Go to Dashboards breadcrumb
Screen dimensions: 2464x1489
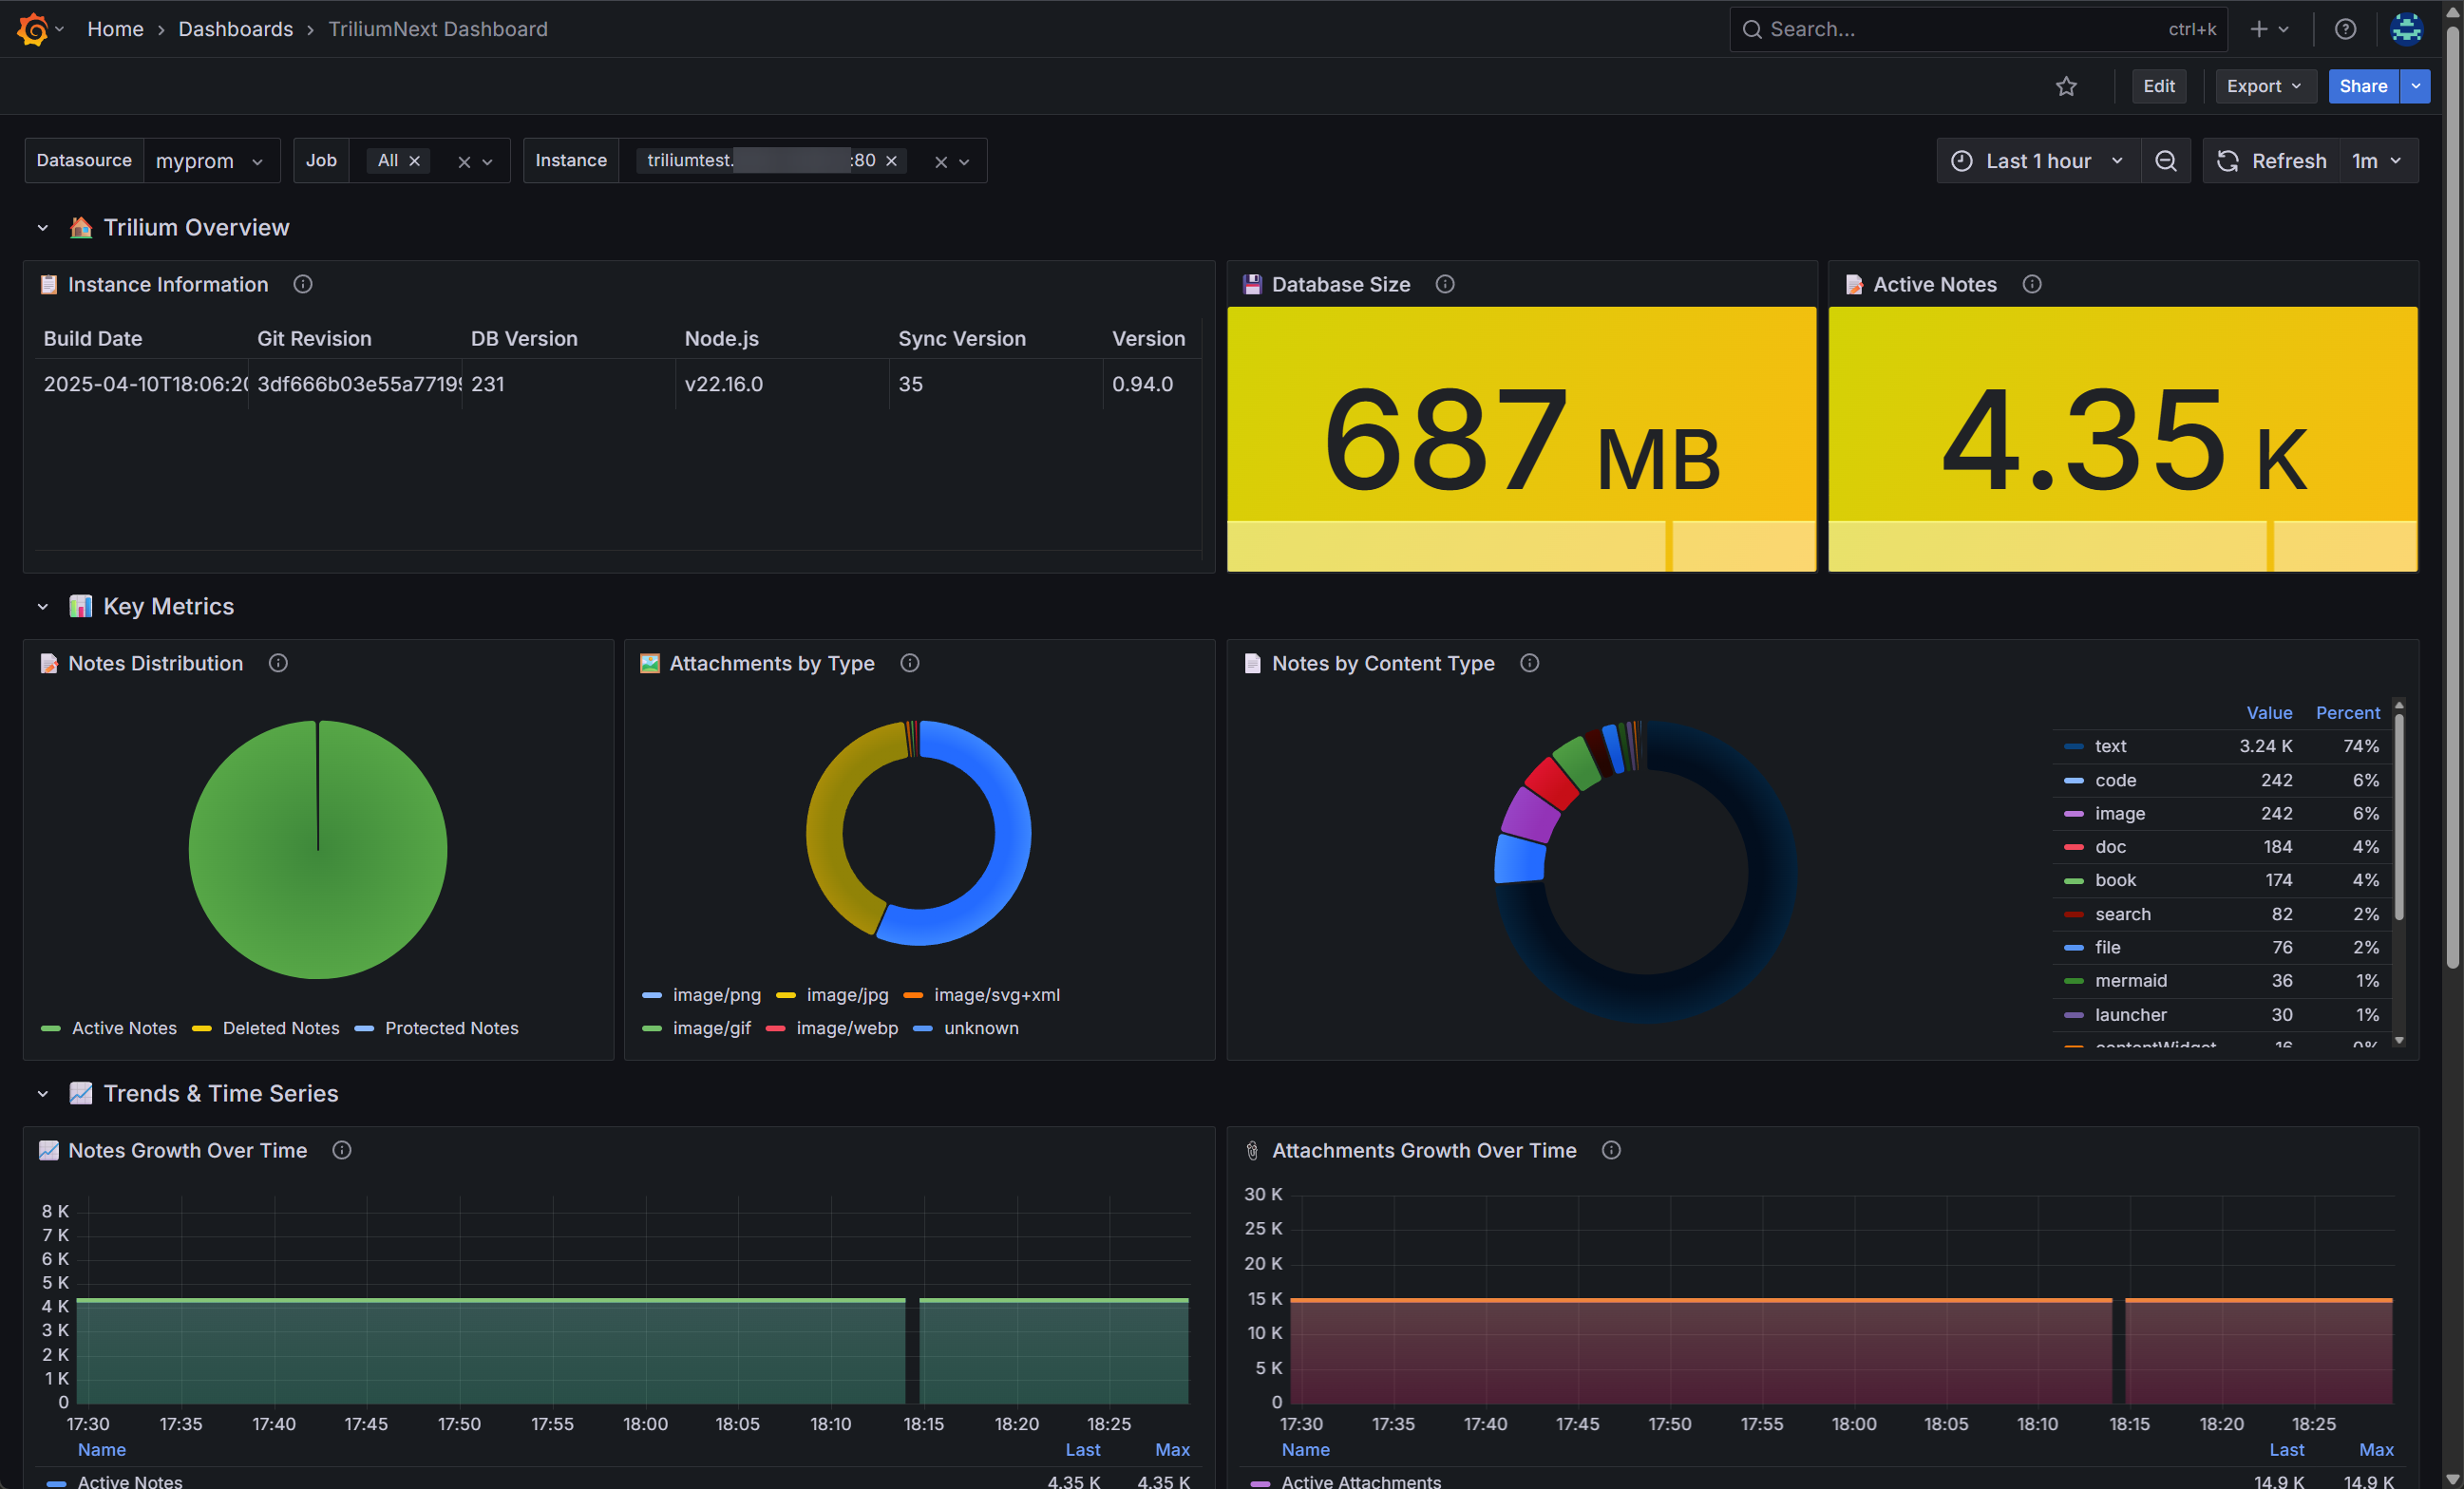[x=235, y=29]
